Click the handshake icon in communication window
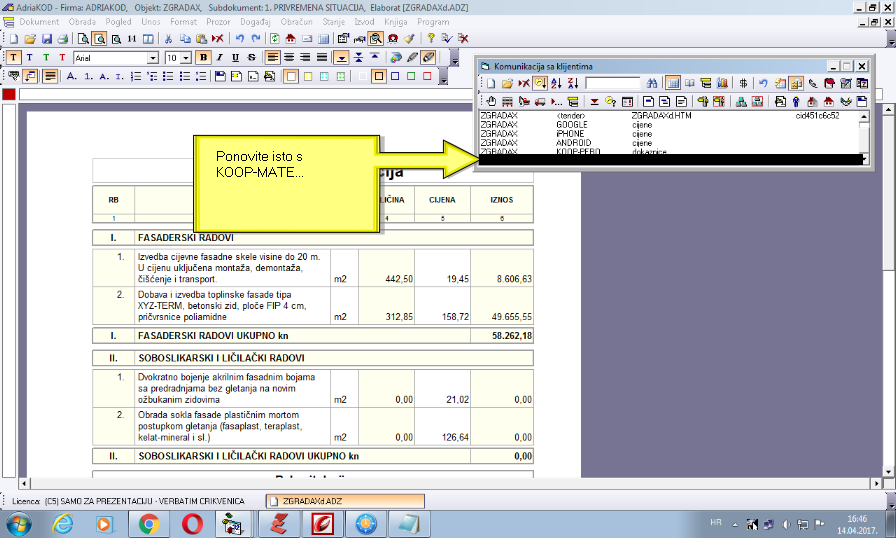Image resolution: width=896 pixels, height=538 pixels. [x=846, y=102]
